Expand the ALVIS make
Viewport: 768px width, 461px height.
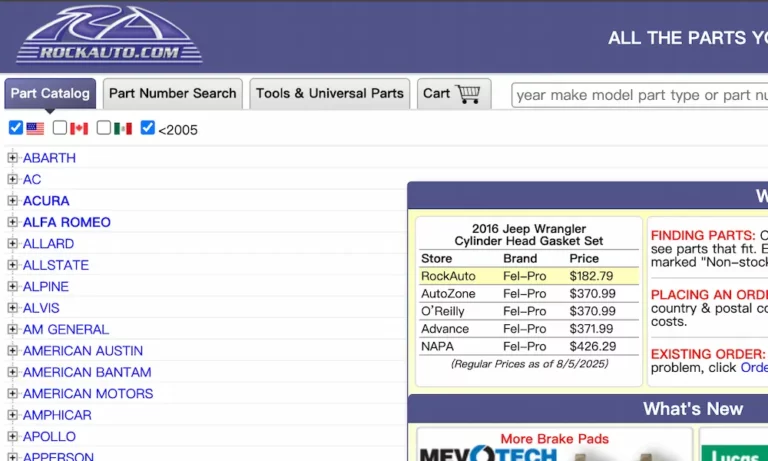pyautogui.click(x=13, y=308)
